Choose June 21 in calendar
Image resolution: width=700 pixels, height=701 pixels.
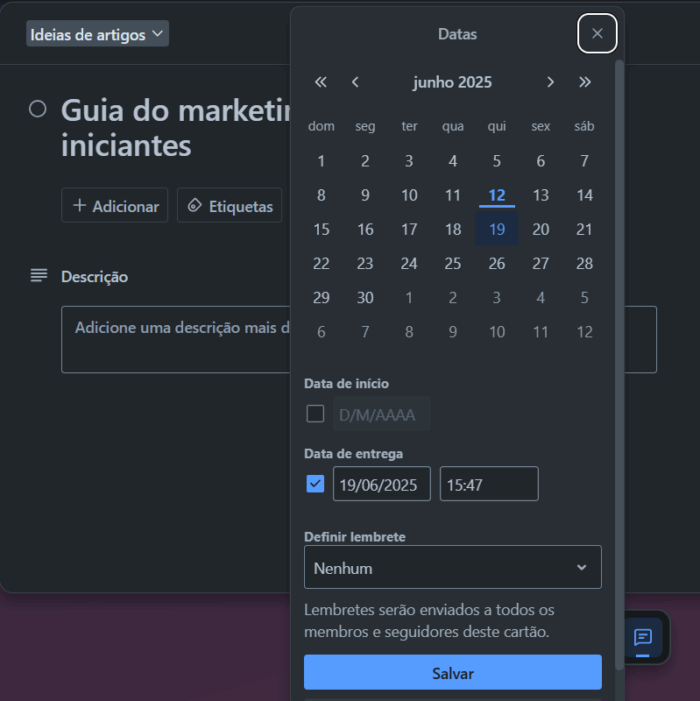tap(584, 229)
